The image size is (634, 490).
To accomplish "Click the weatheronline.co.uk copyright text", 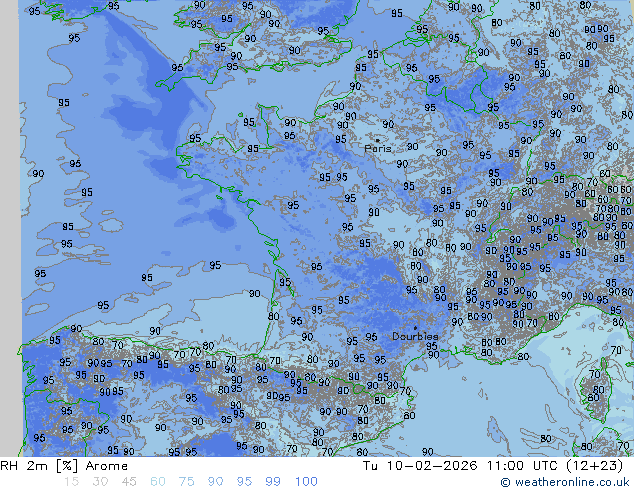I will click(565, 482).
